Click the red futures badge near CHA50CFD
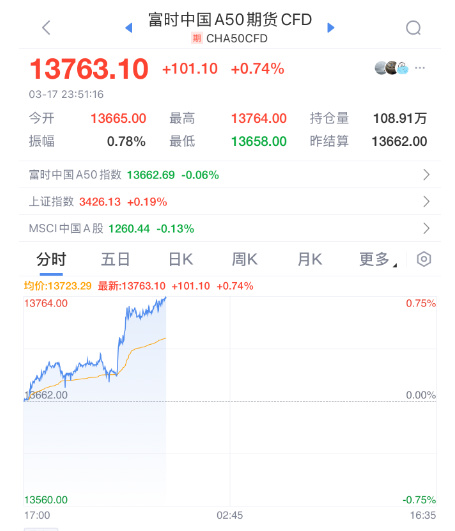This screenshot has height=531, width=455. pyautogui.click(x=197, y=38)
